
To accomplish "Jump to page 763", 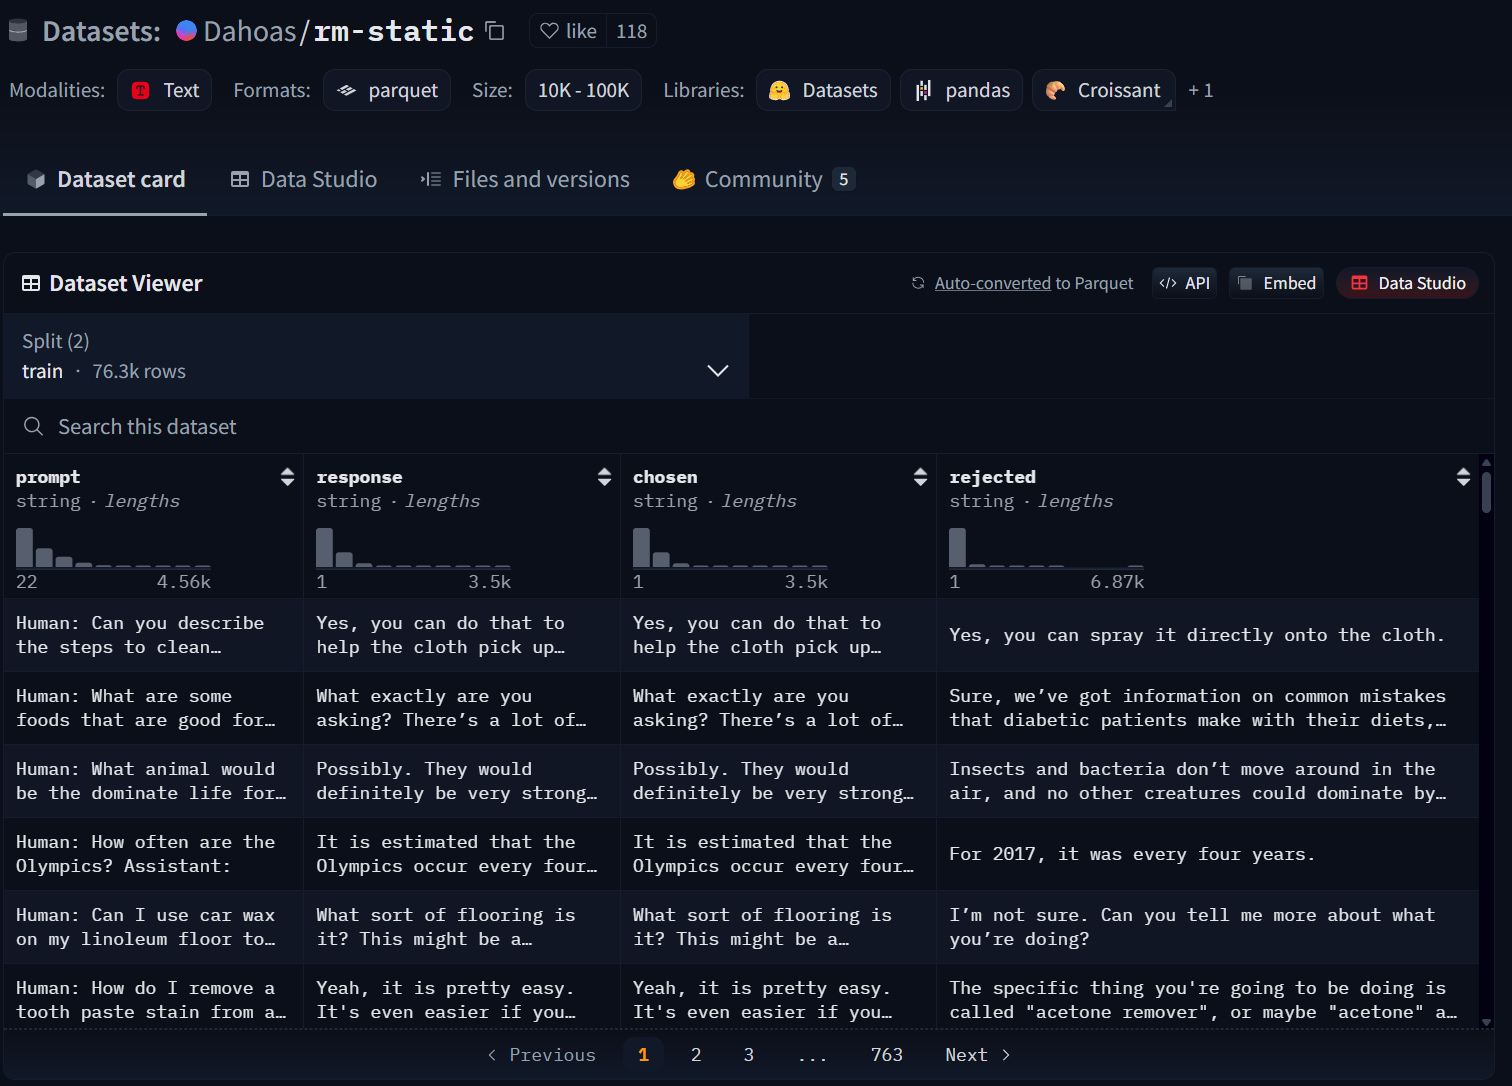I will pyautogui.click(x=886, y=1055).
